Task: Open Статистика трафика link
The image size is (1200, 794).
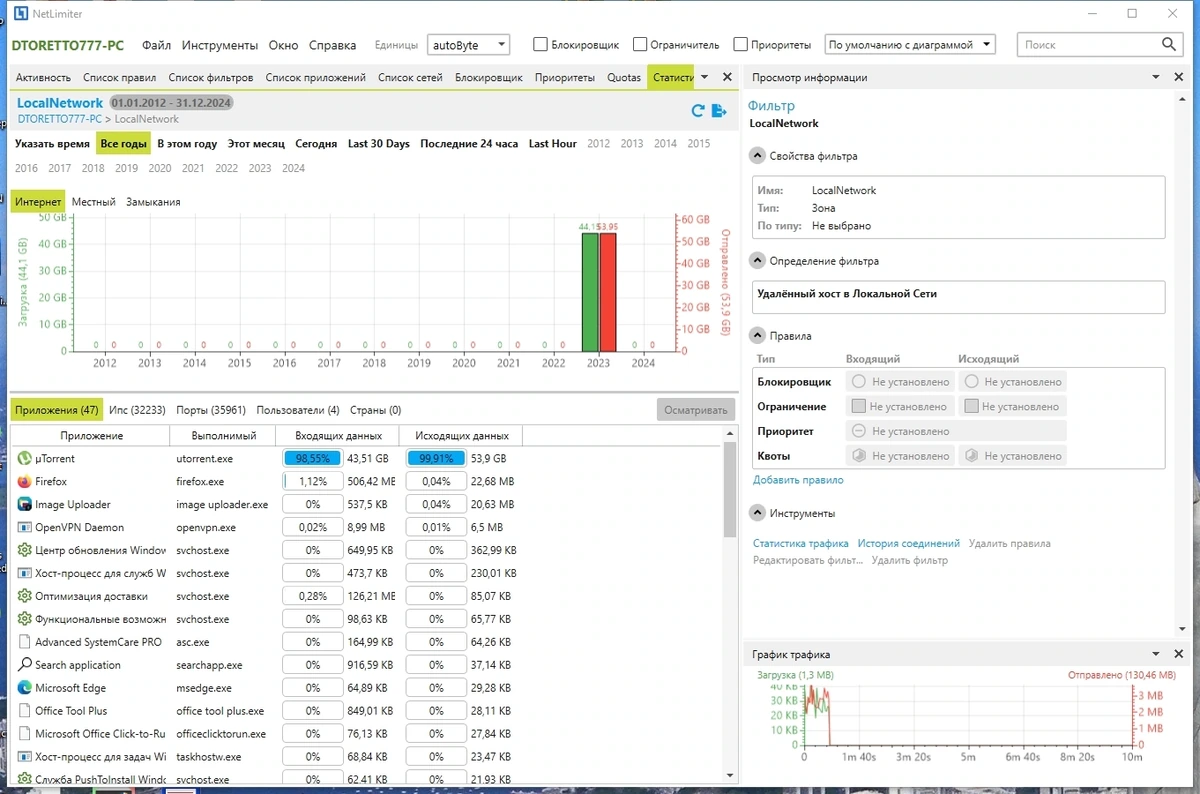Action: (x=800, y=543)
